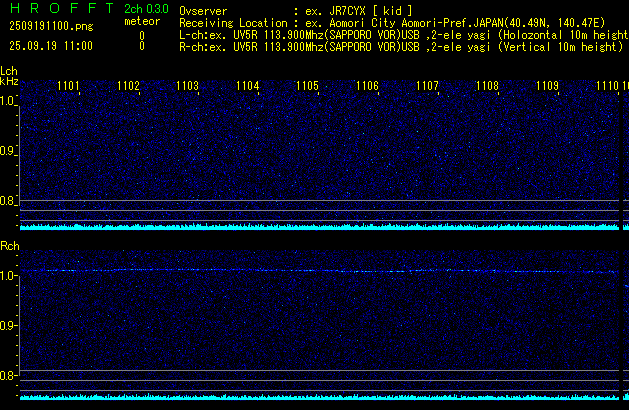Screen dimensions: 629x410
Task: Select the Rch channel label
Action: [10, 245]
